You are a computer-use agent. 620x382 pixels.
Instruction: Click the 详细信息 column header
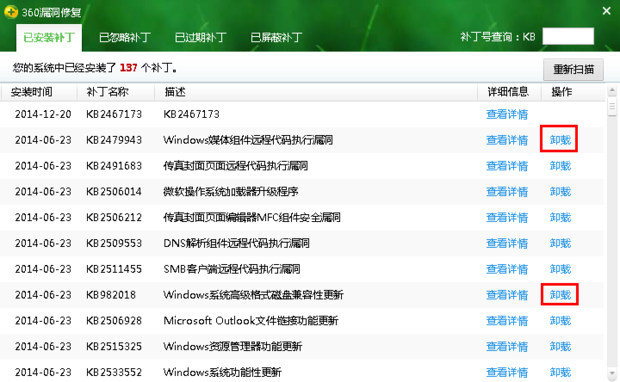(508, 92)
